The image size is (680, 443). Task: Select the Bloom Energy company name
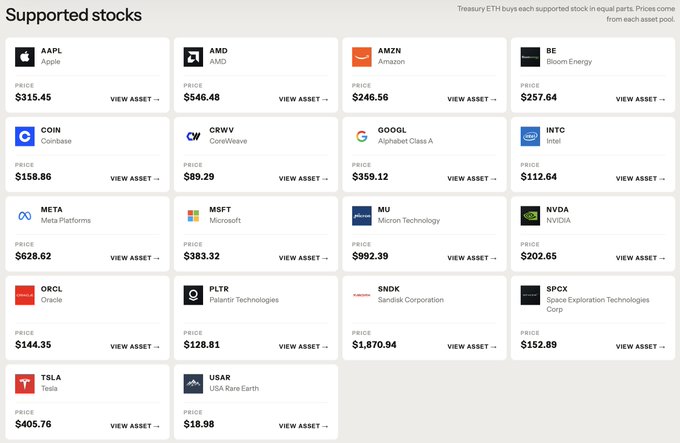(x=569, y=62)
